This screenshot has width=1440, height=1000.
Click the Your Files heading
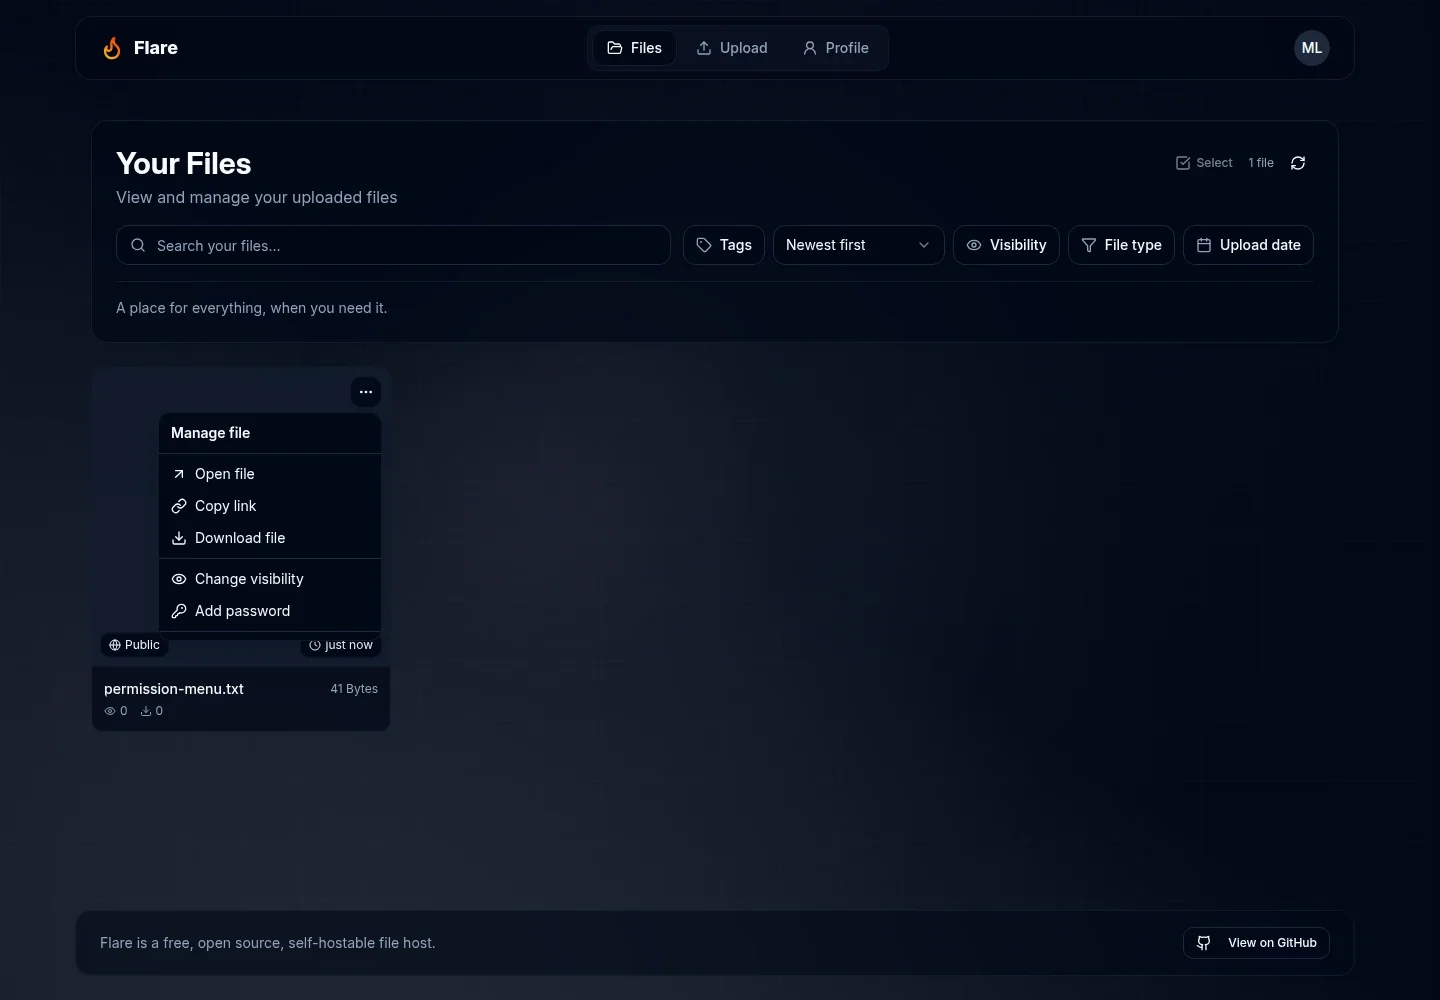(184, 164)
